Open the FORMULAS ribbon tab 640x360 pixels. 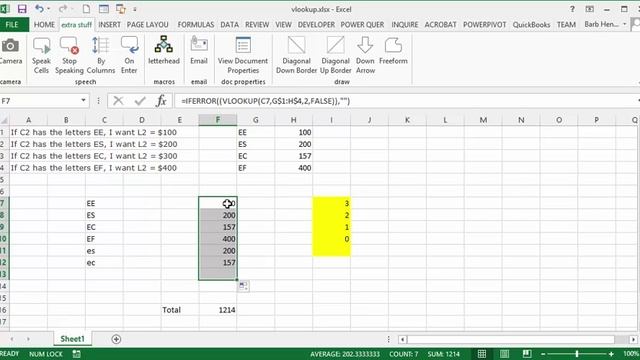point(196,24)
